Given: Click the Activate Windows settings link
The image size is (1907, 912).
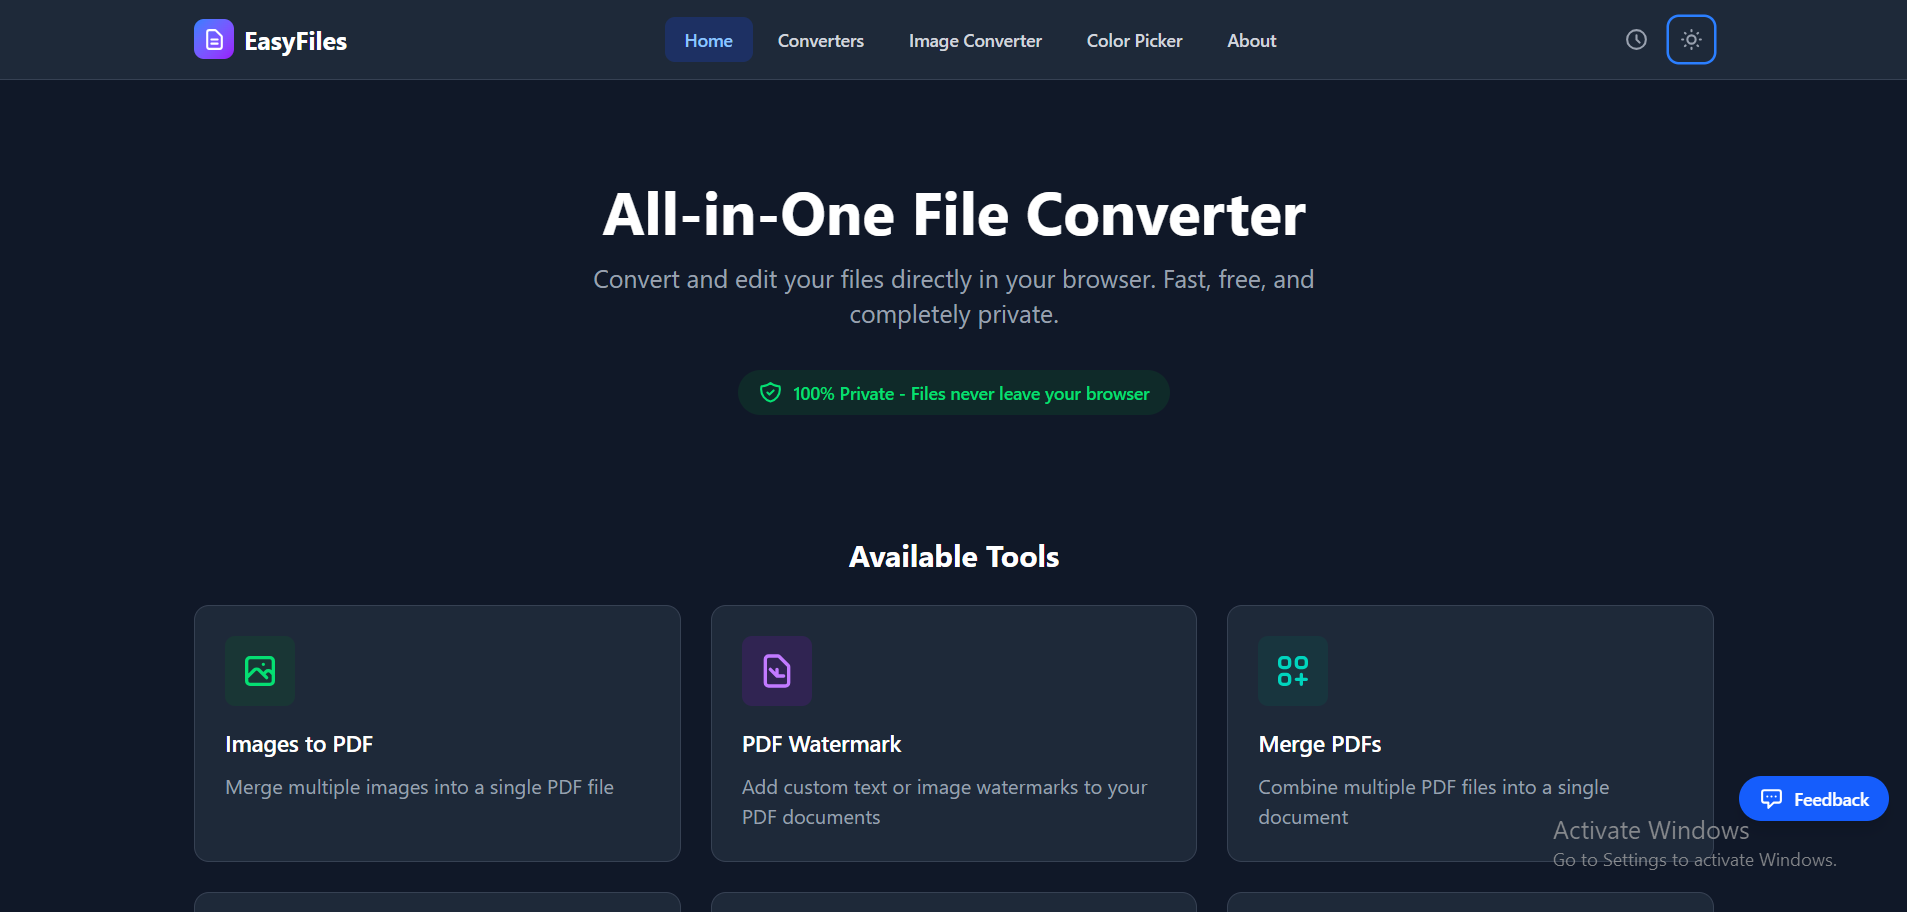Looking at the screenshot, I should pos(1694,859).
